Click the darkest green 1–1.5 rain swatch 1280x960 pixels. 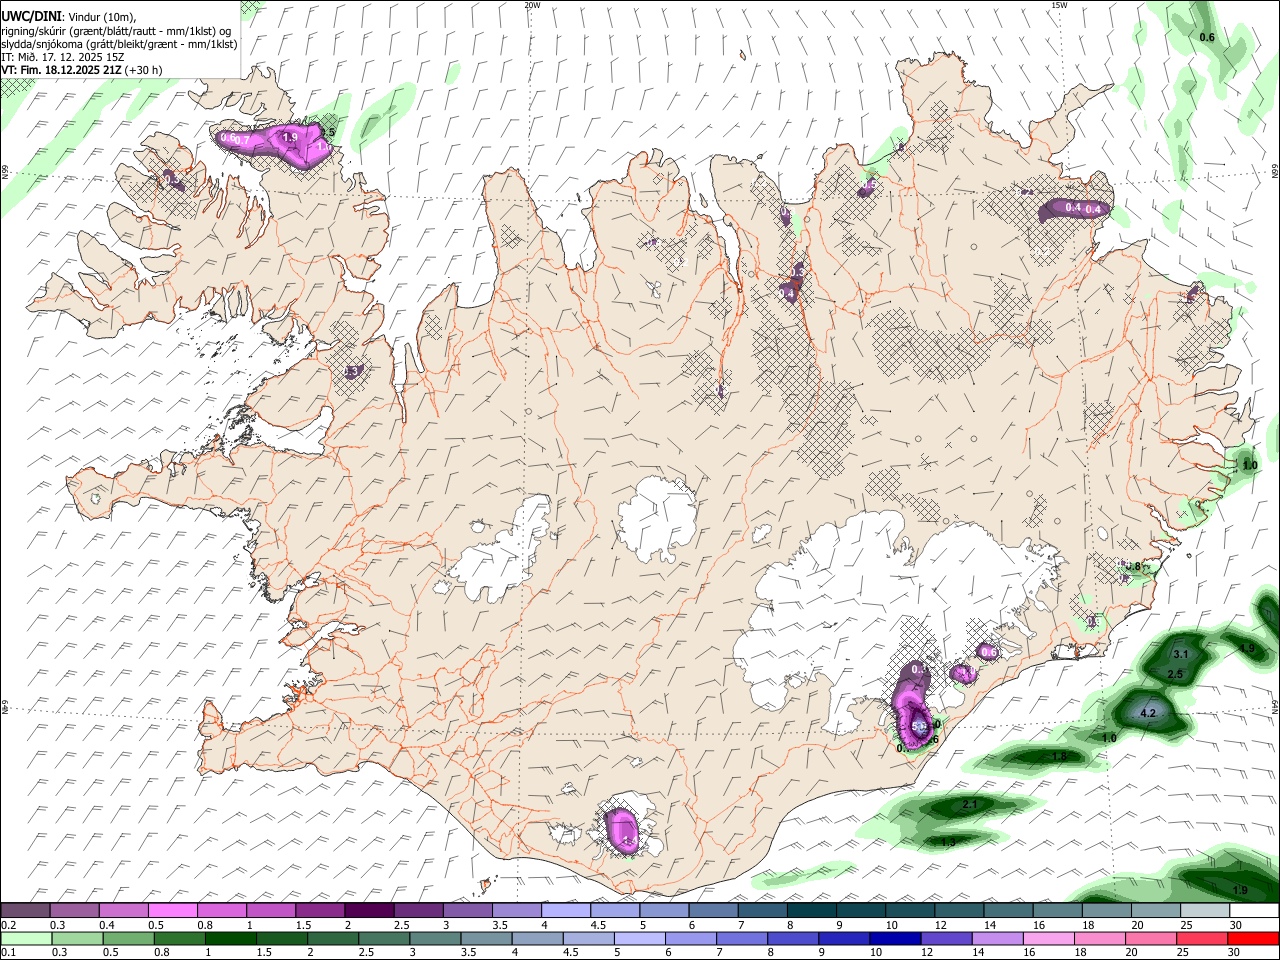[230, 938]
